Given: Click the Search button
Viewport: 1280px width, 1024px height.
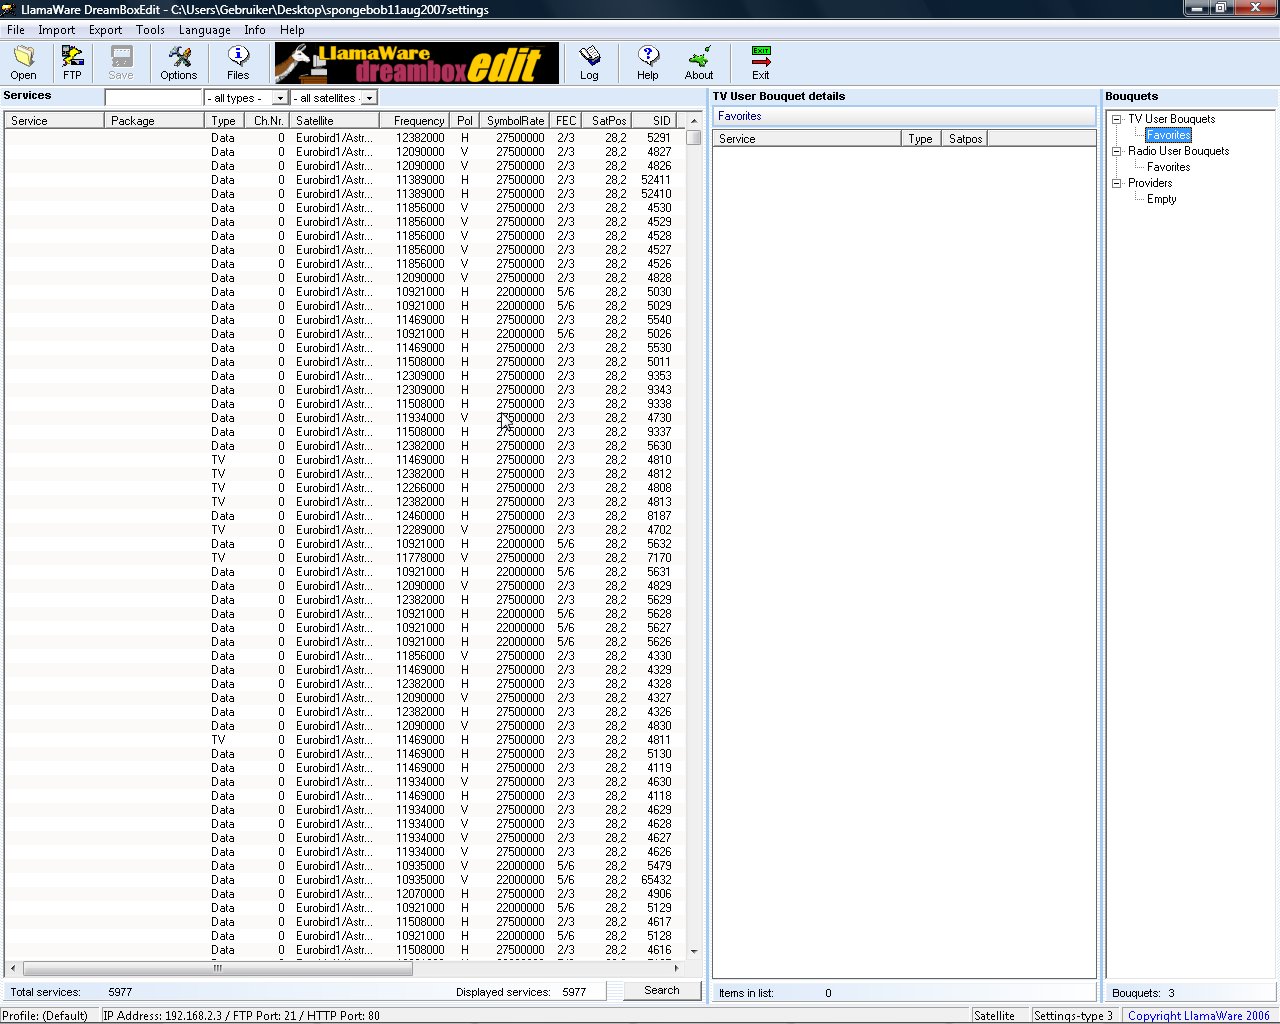Looking at the screenshot, I should tap(661, 990).
